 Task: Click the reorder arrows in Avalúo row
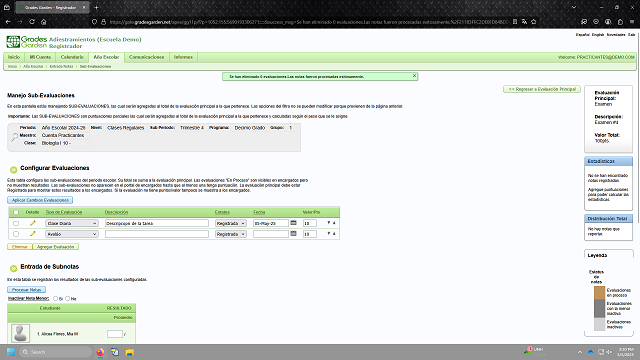(331, 234)
